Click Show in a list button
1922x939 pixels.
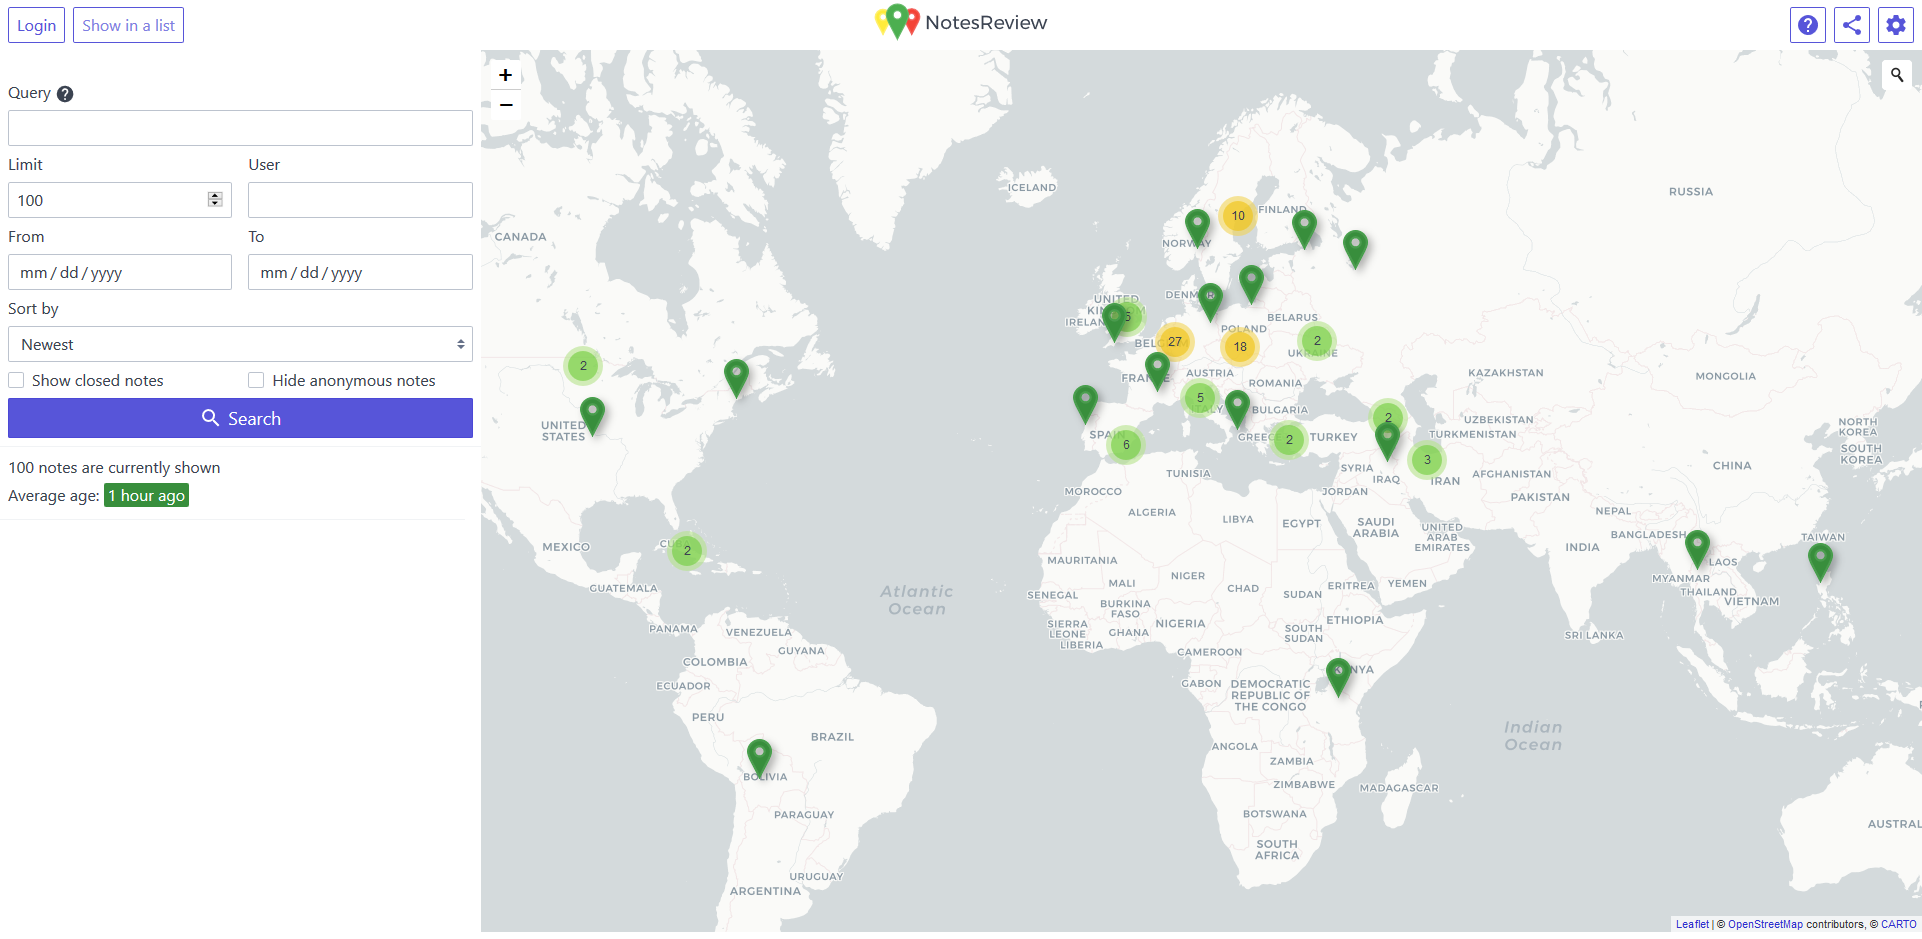click(x=128, y=25)
